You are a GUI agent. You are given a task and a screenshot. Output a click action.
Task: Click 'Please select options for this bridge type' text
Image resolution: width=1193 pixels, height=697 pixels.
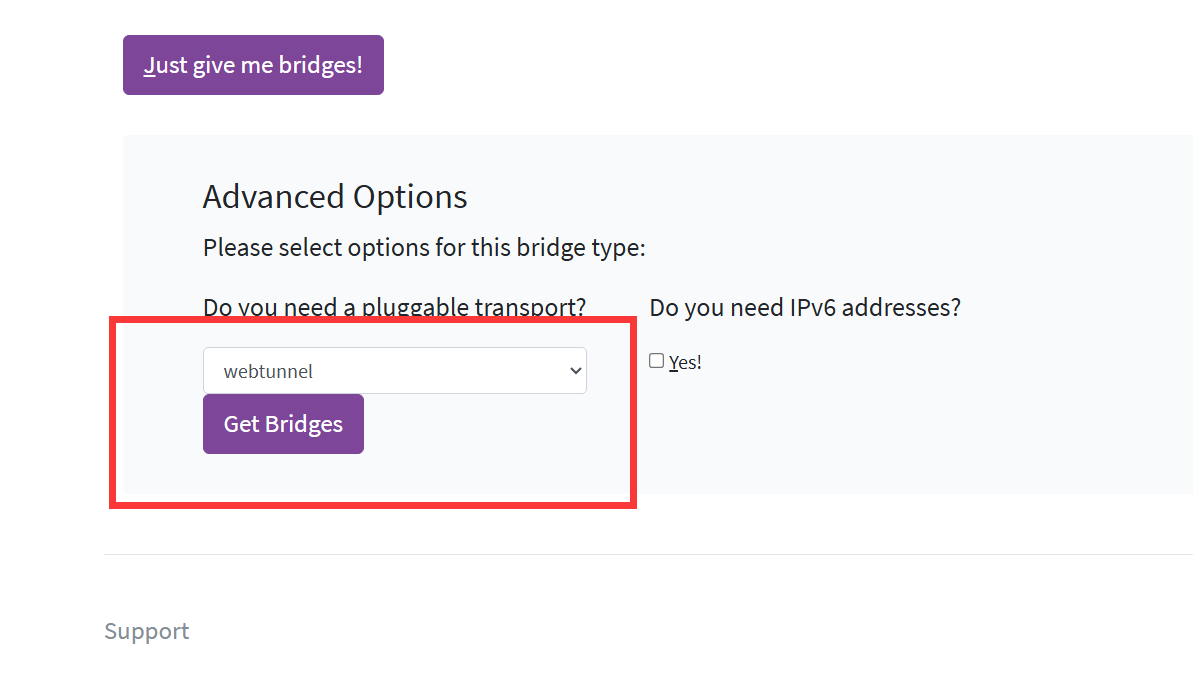[x=424, y=247]
